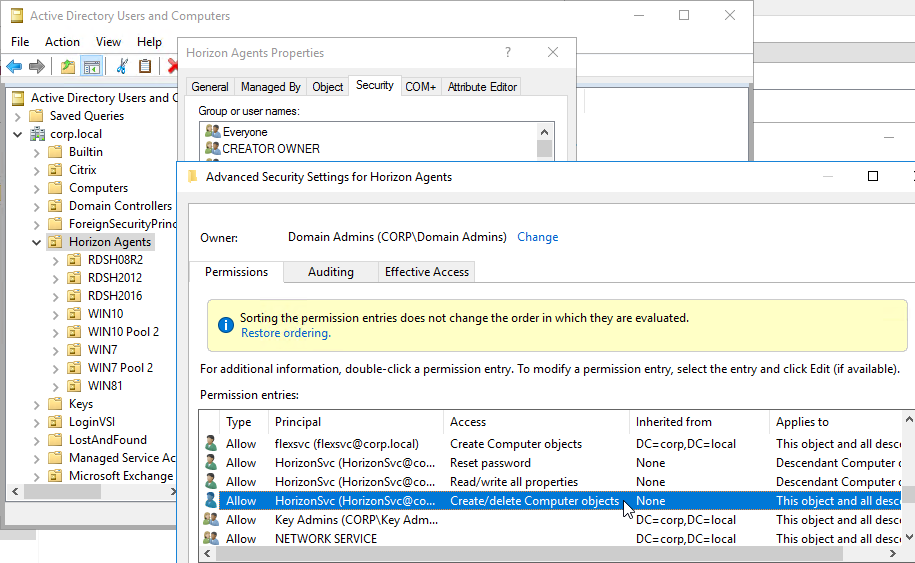Open the Help menu

pyautogui.click(x=149, y=42)
